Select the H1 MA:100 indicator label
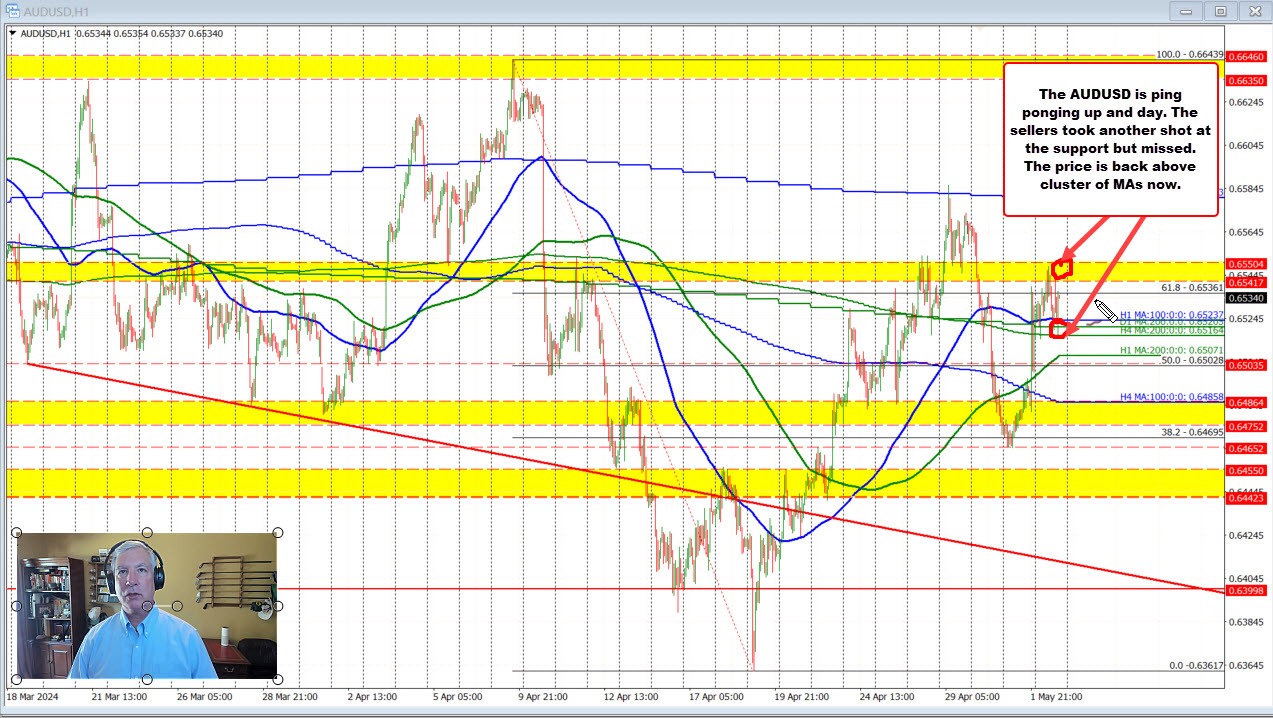 click(x=1172, y=314)
